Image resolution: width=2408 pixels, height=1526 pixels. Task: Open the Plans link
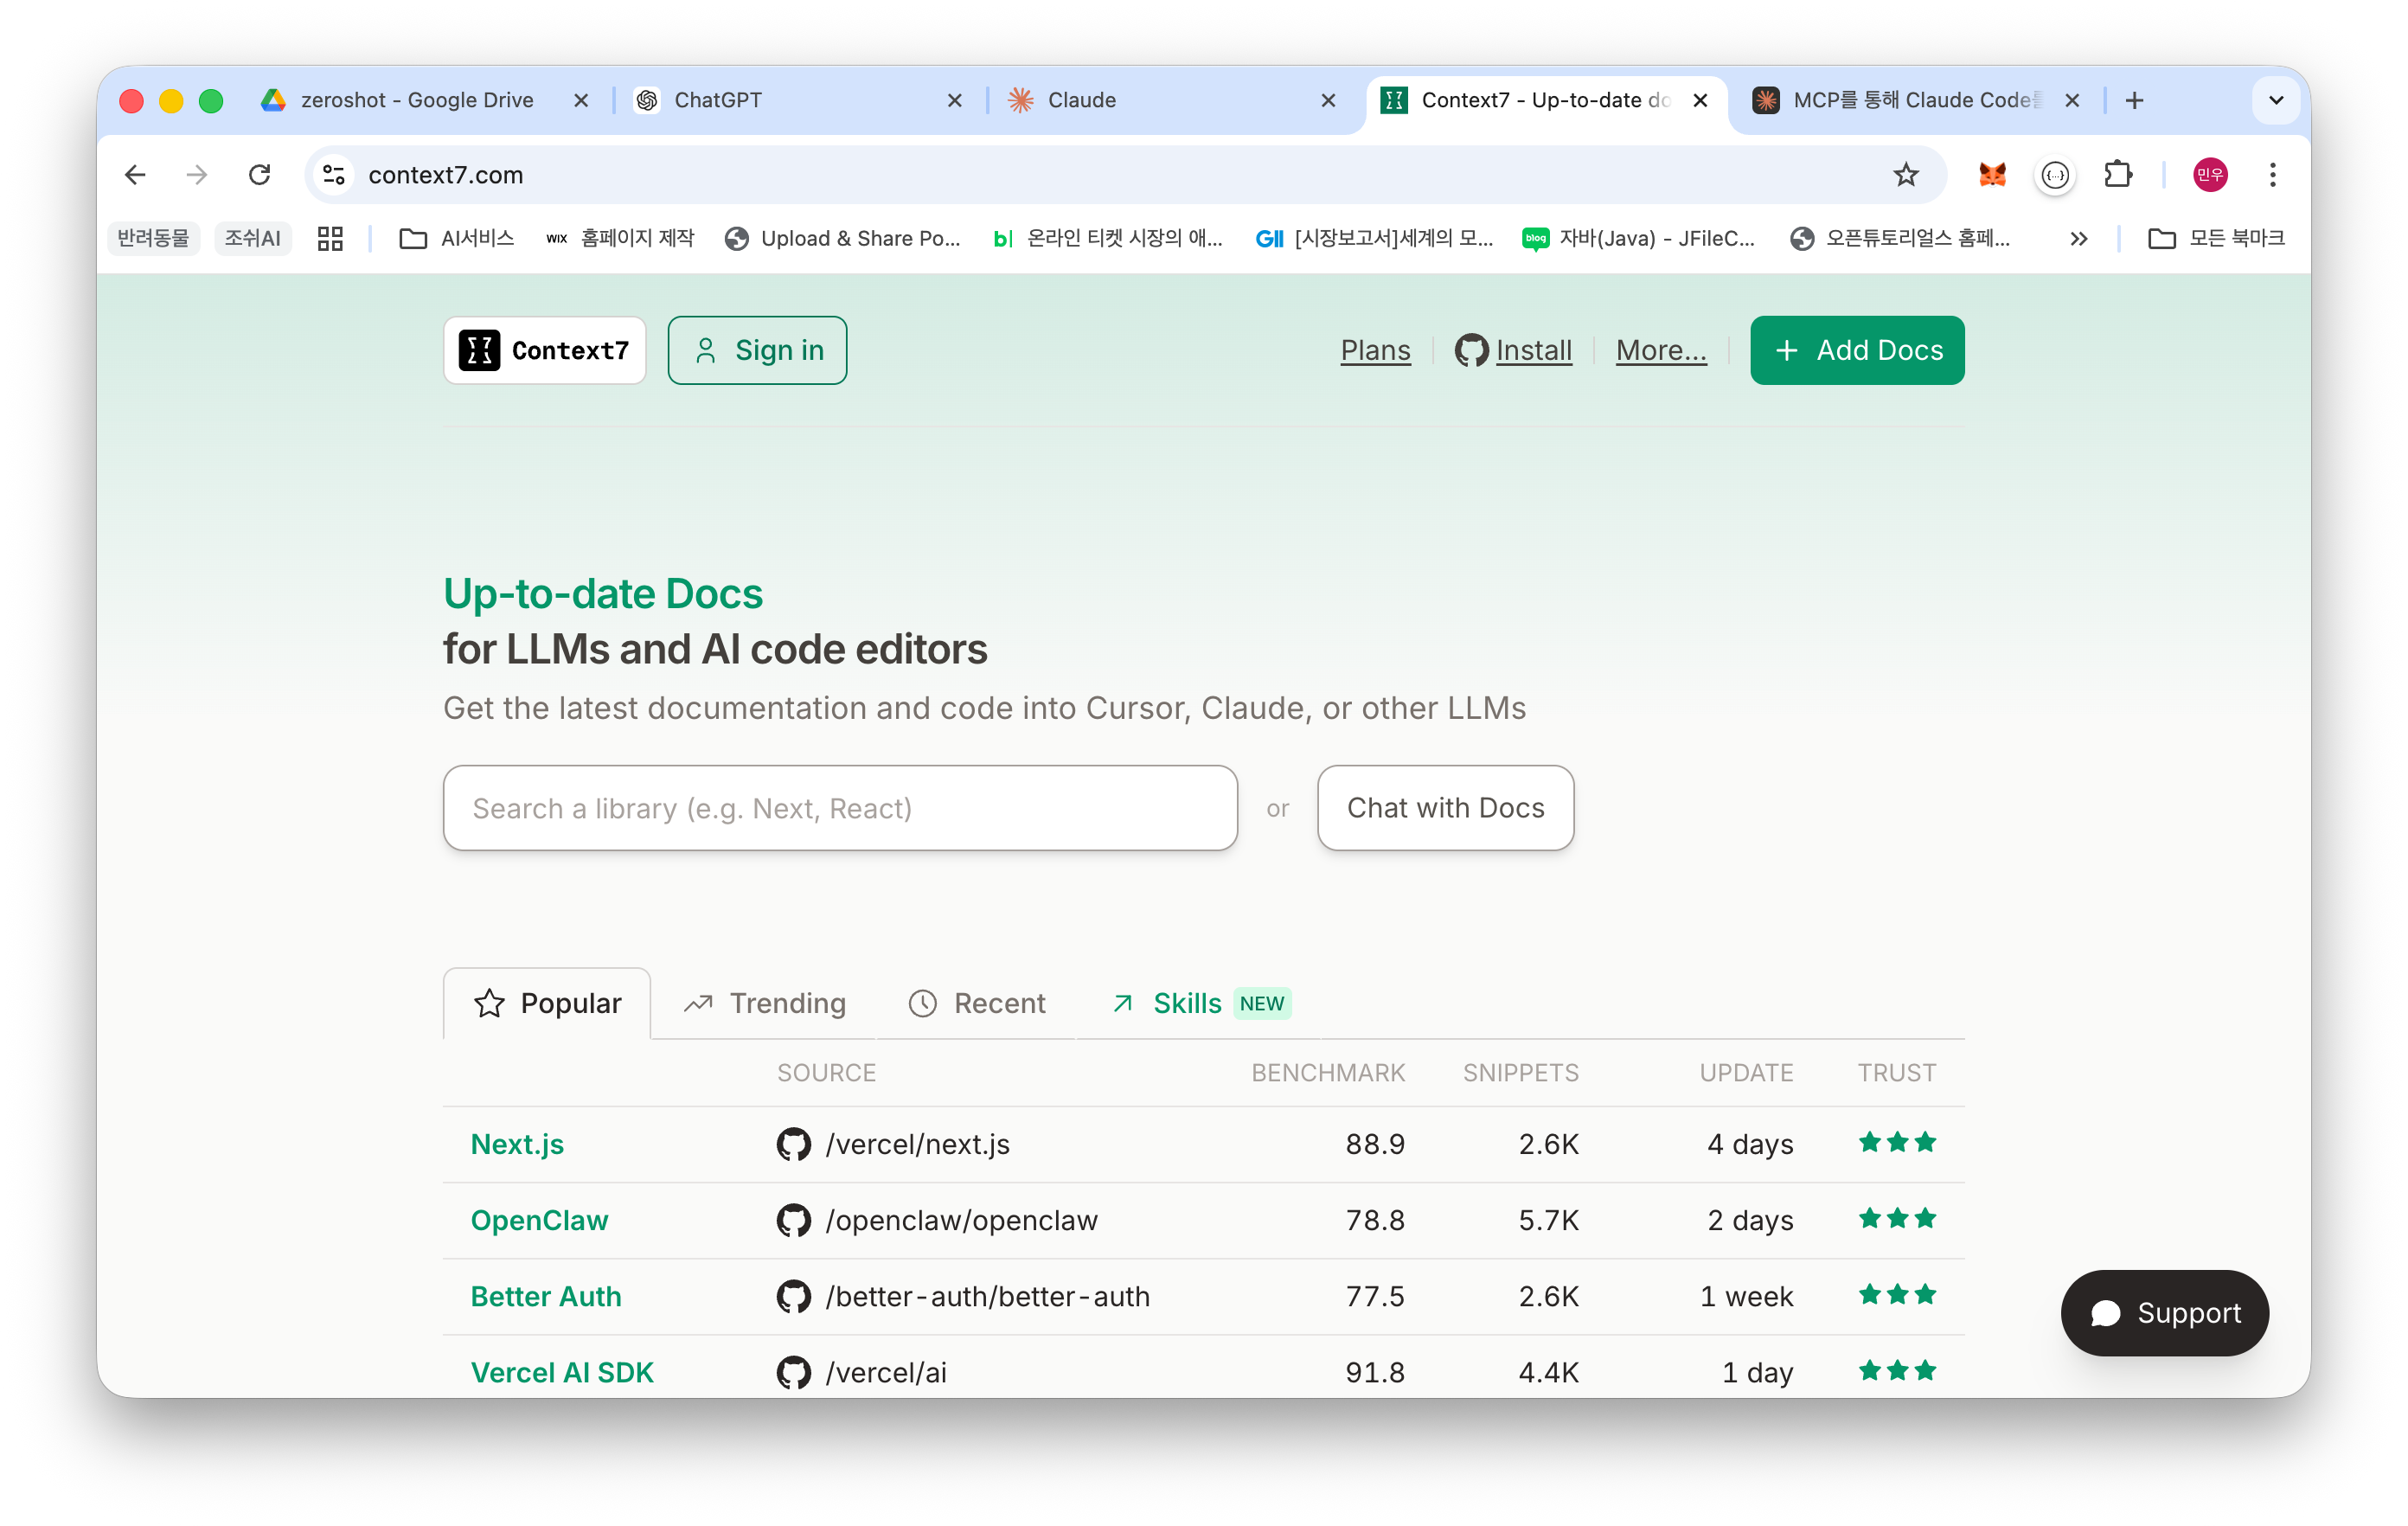coord(1375,350)
